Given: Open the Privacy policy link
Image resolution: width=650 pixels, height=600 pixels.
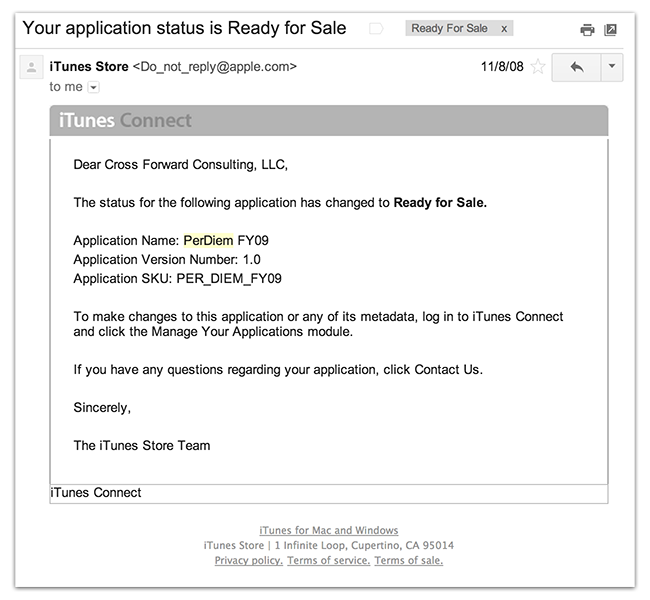Looking at the screenshot, I should coord(249,560).
